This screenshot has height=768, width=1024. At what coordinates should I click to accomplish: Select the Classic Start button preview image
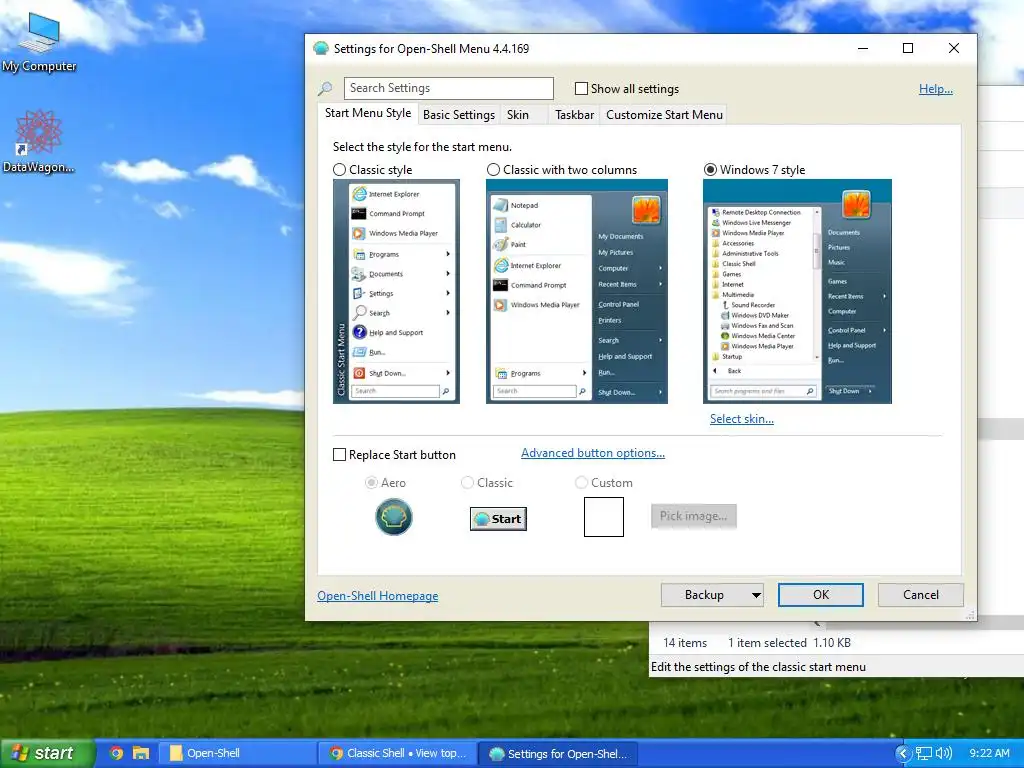(498, 519)
